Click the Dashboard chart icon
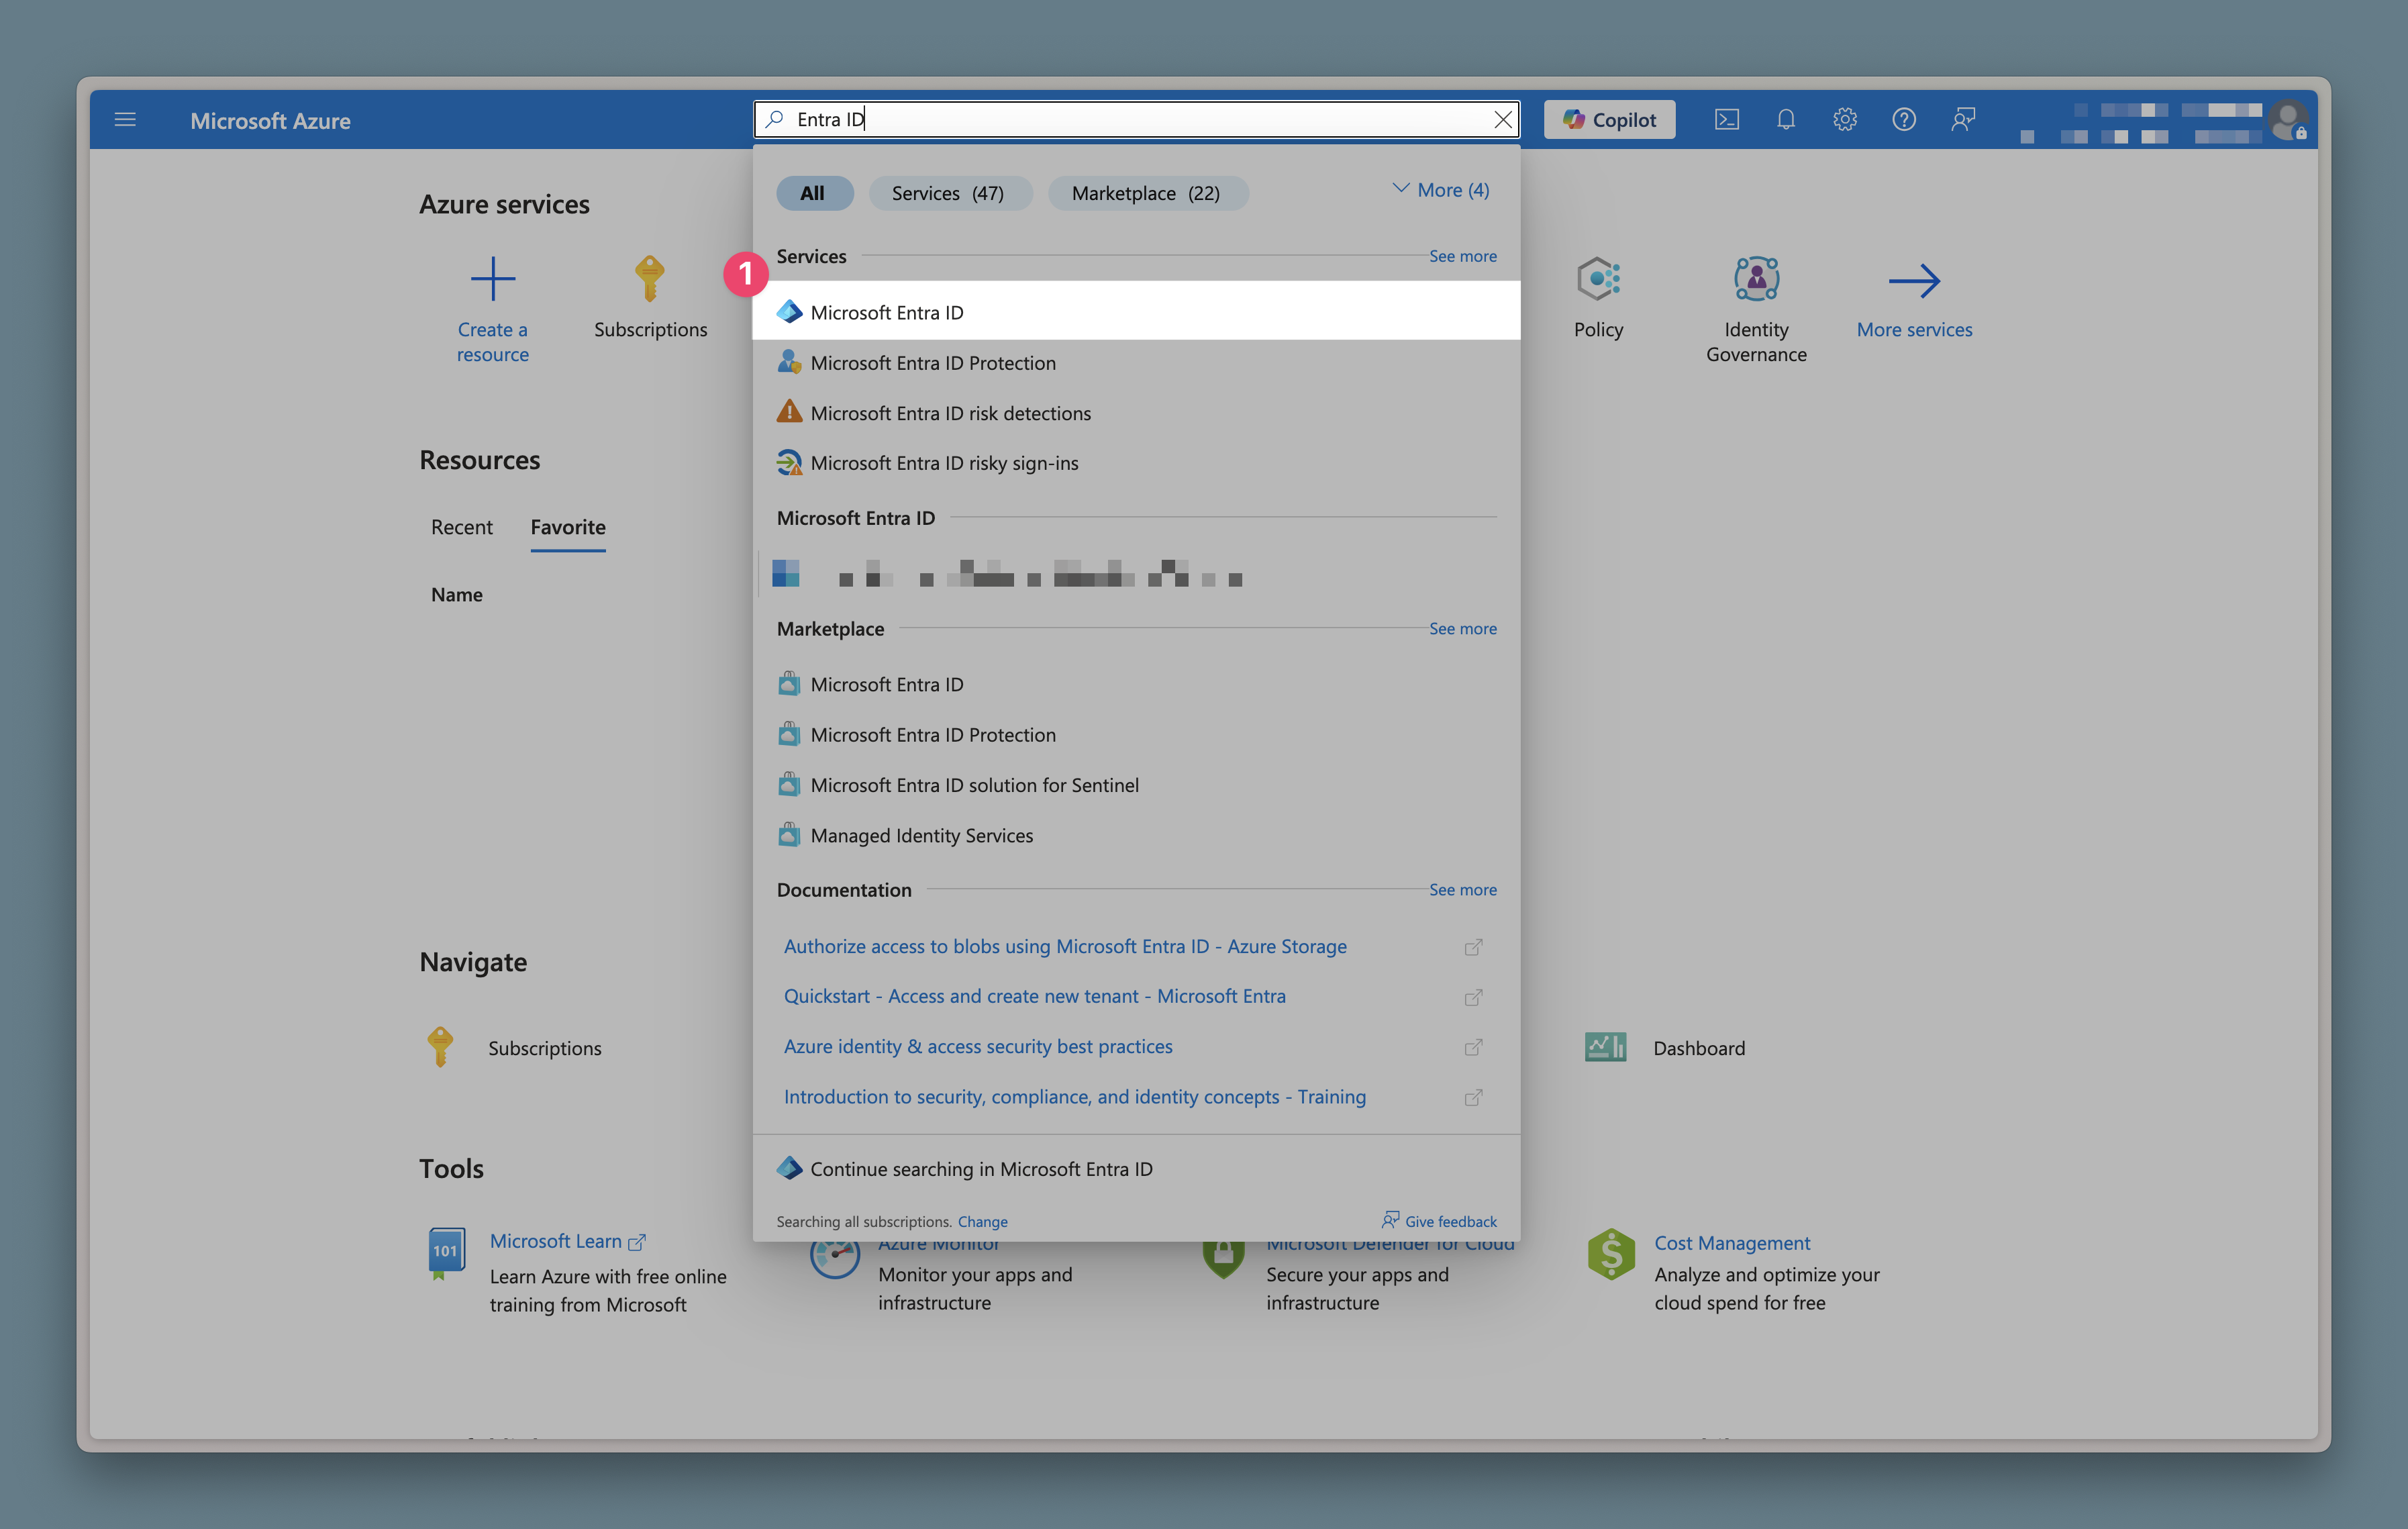Screen dimensions: 2408x1529 point(1605,1047)
